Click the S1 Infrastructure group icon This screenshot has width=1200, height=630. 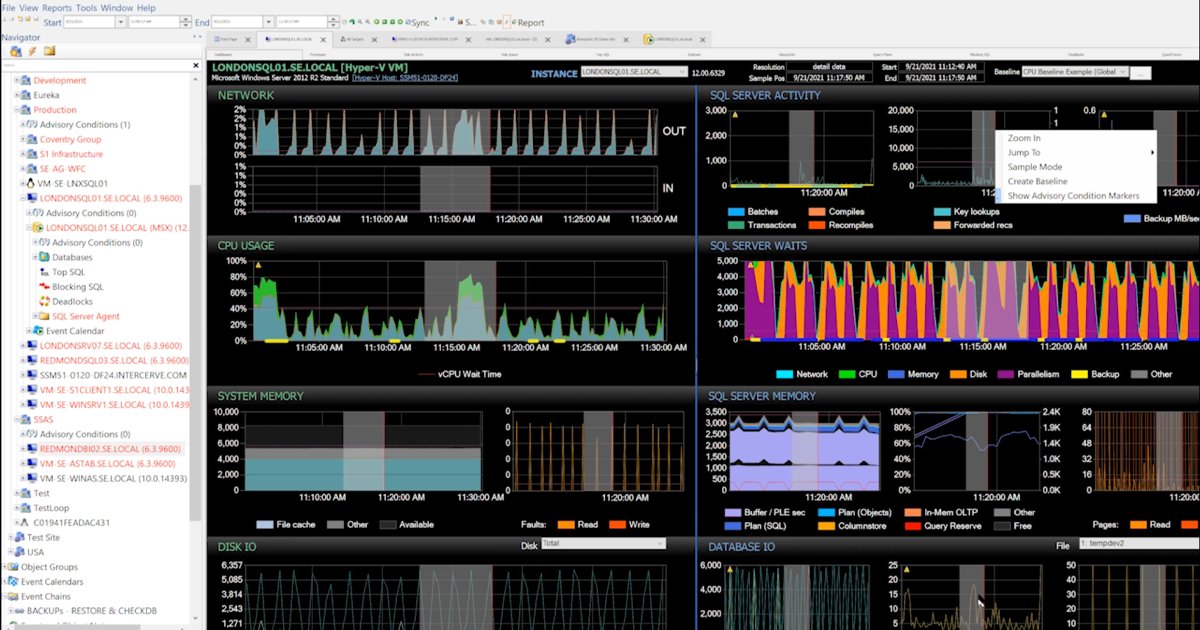pyautogui.click(x=31, y=154)
